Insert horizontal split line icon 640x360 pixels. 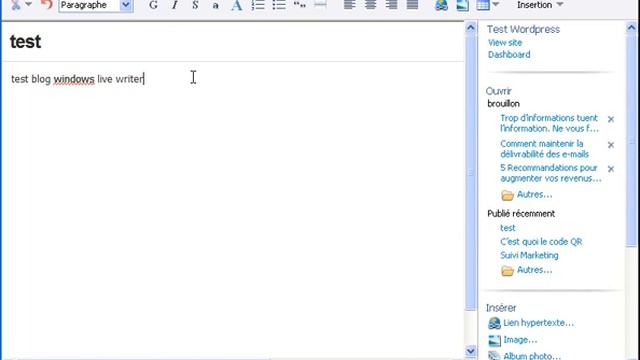pos(321,5)
